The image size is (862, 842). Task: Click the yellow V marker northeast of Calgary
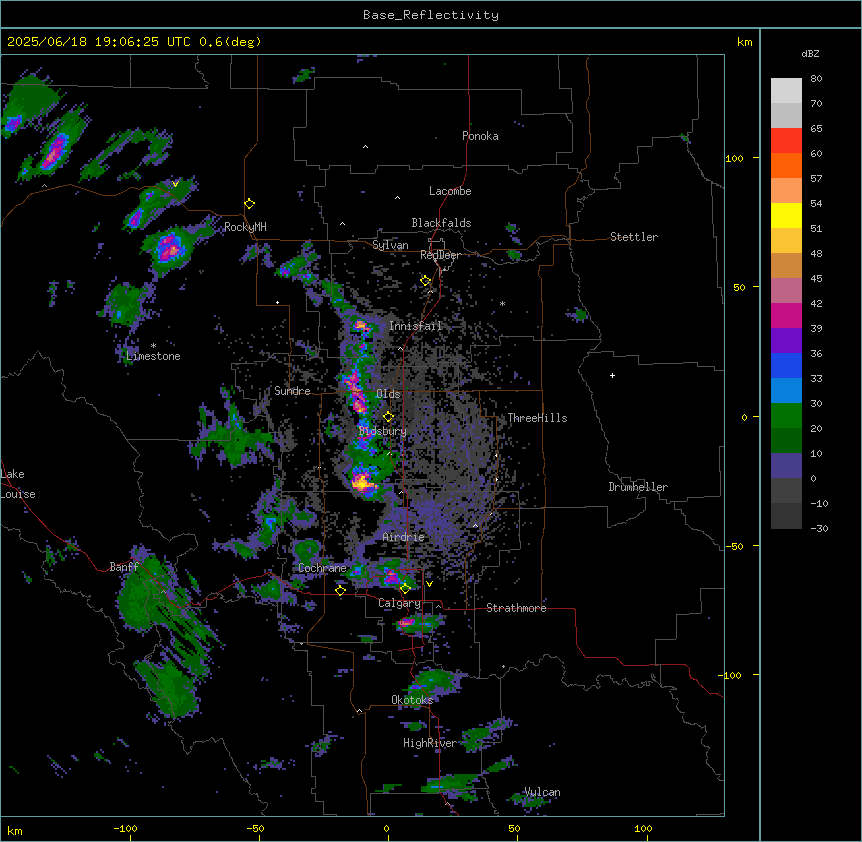point(429,584)
